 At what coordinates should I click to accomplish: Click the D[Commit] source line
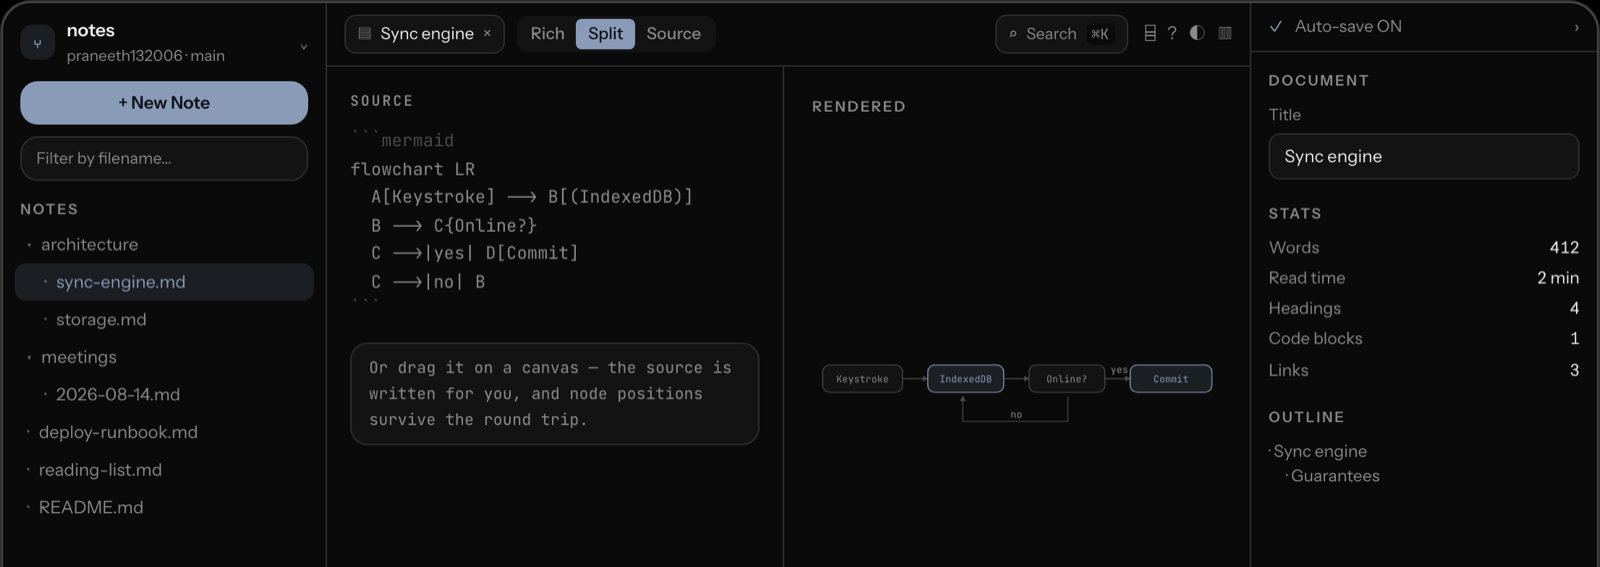coord(475,254)
